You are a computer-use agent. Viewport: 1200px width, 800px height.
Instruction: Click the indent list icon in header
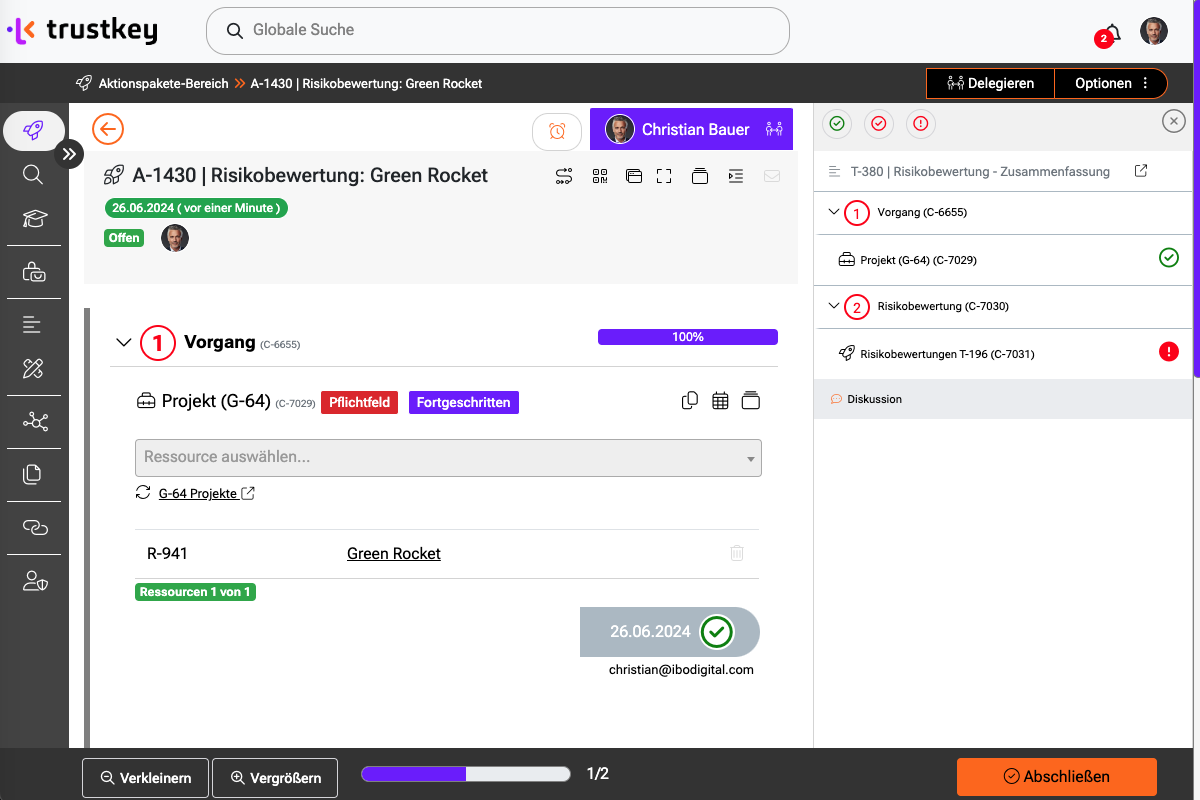736,176
